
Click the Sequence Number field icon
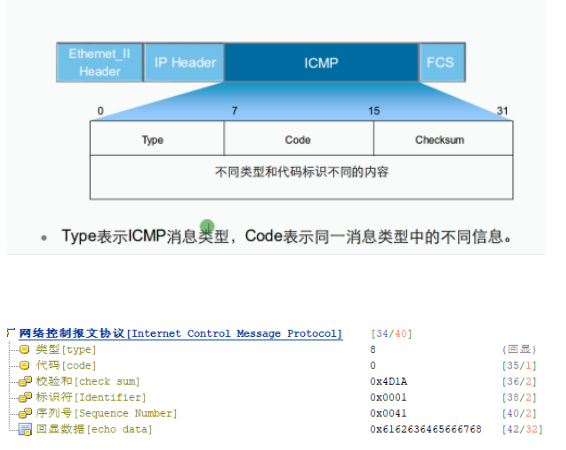(25, 413)
